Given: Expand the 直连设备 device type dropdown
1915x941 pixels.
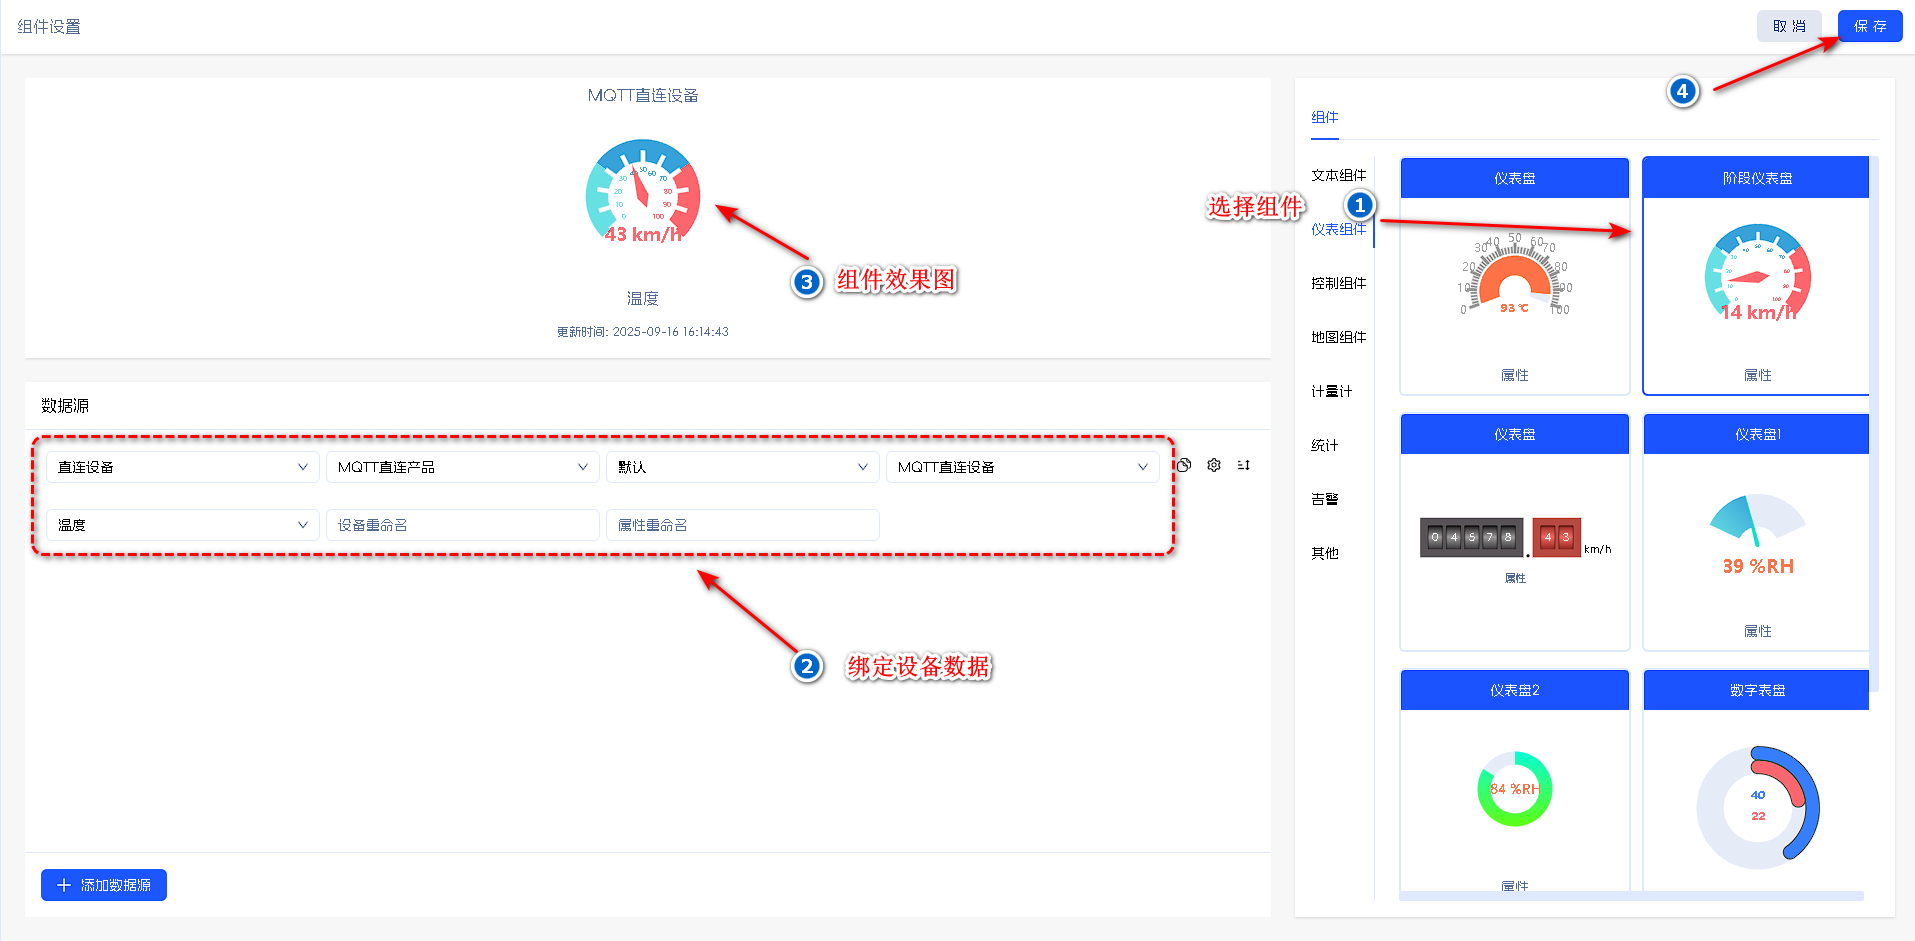Looking at the screenshot, I should click(182, 467).
